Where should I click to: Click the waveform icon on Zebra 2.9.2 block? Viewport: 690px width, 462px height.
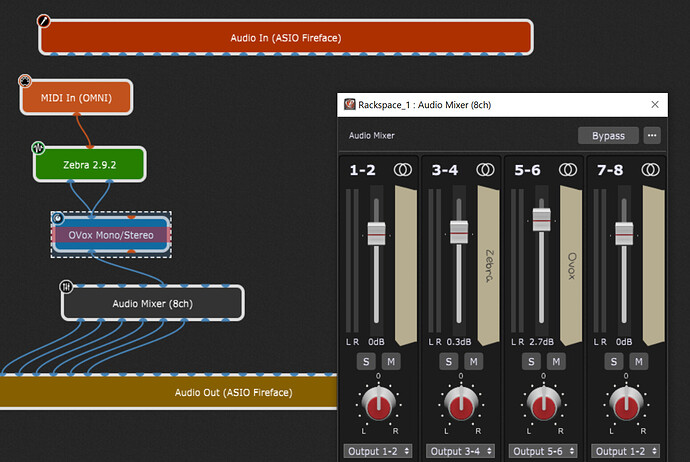tap(38, 148)
